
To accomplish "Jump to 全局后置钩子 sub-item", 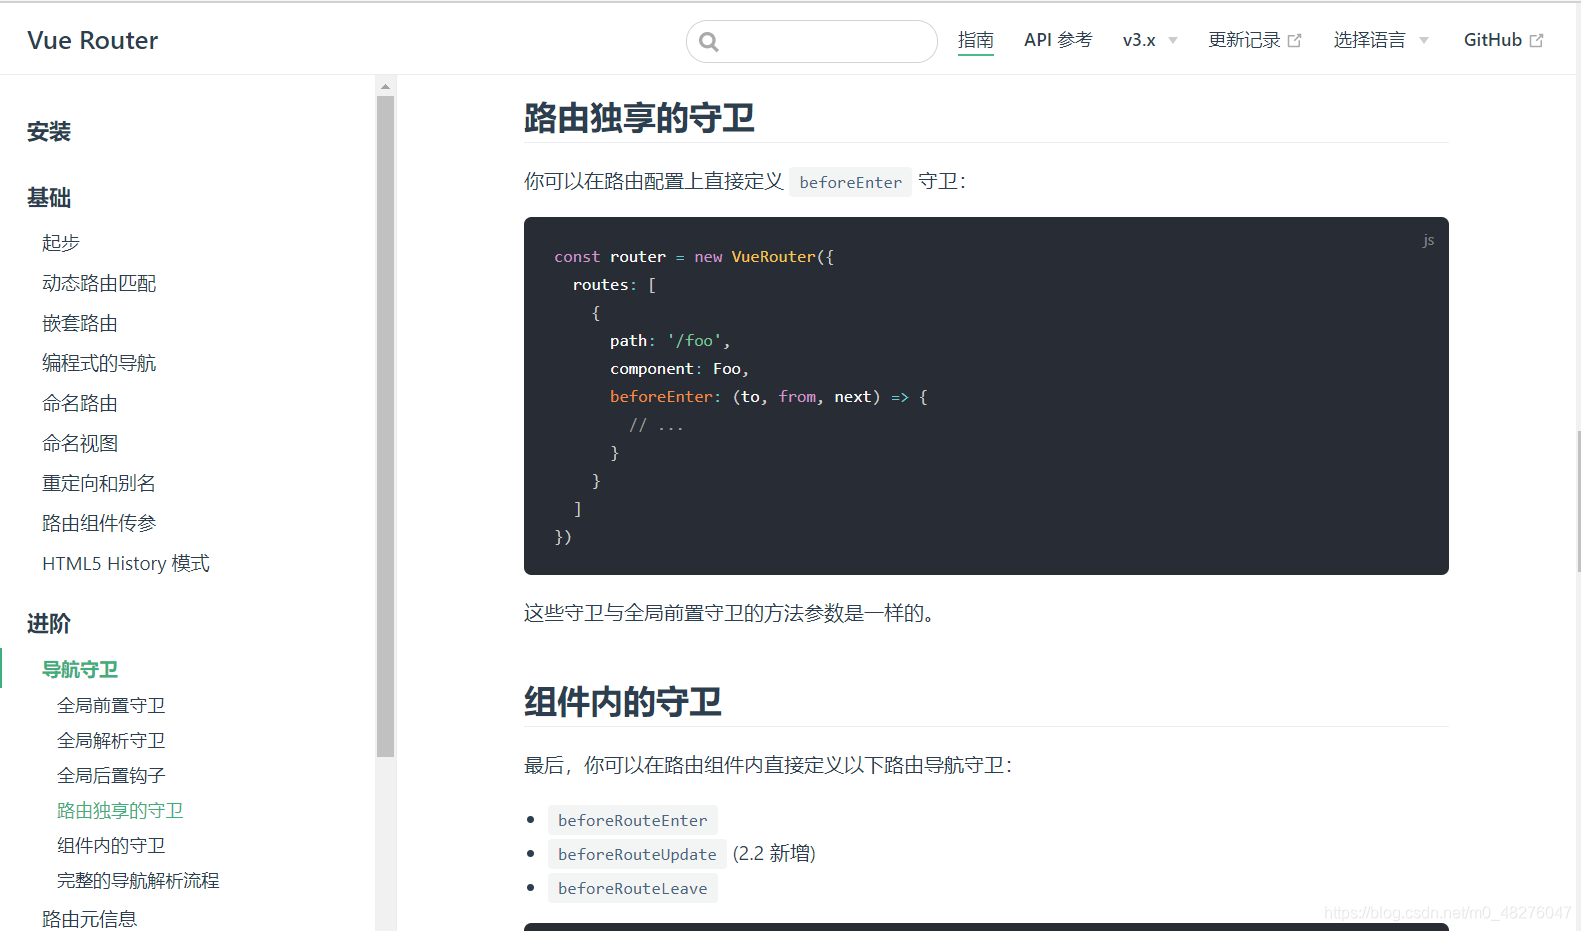I will click(x=111, y=775).
